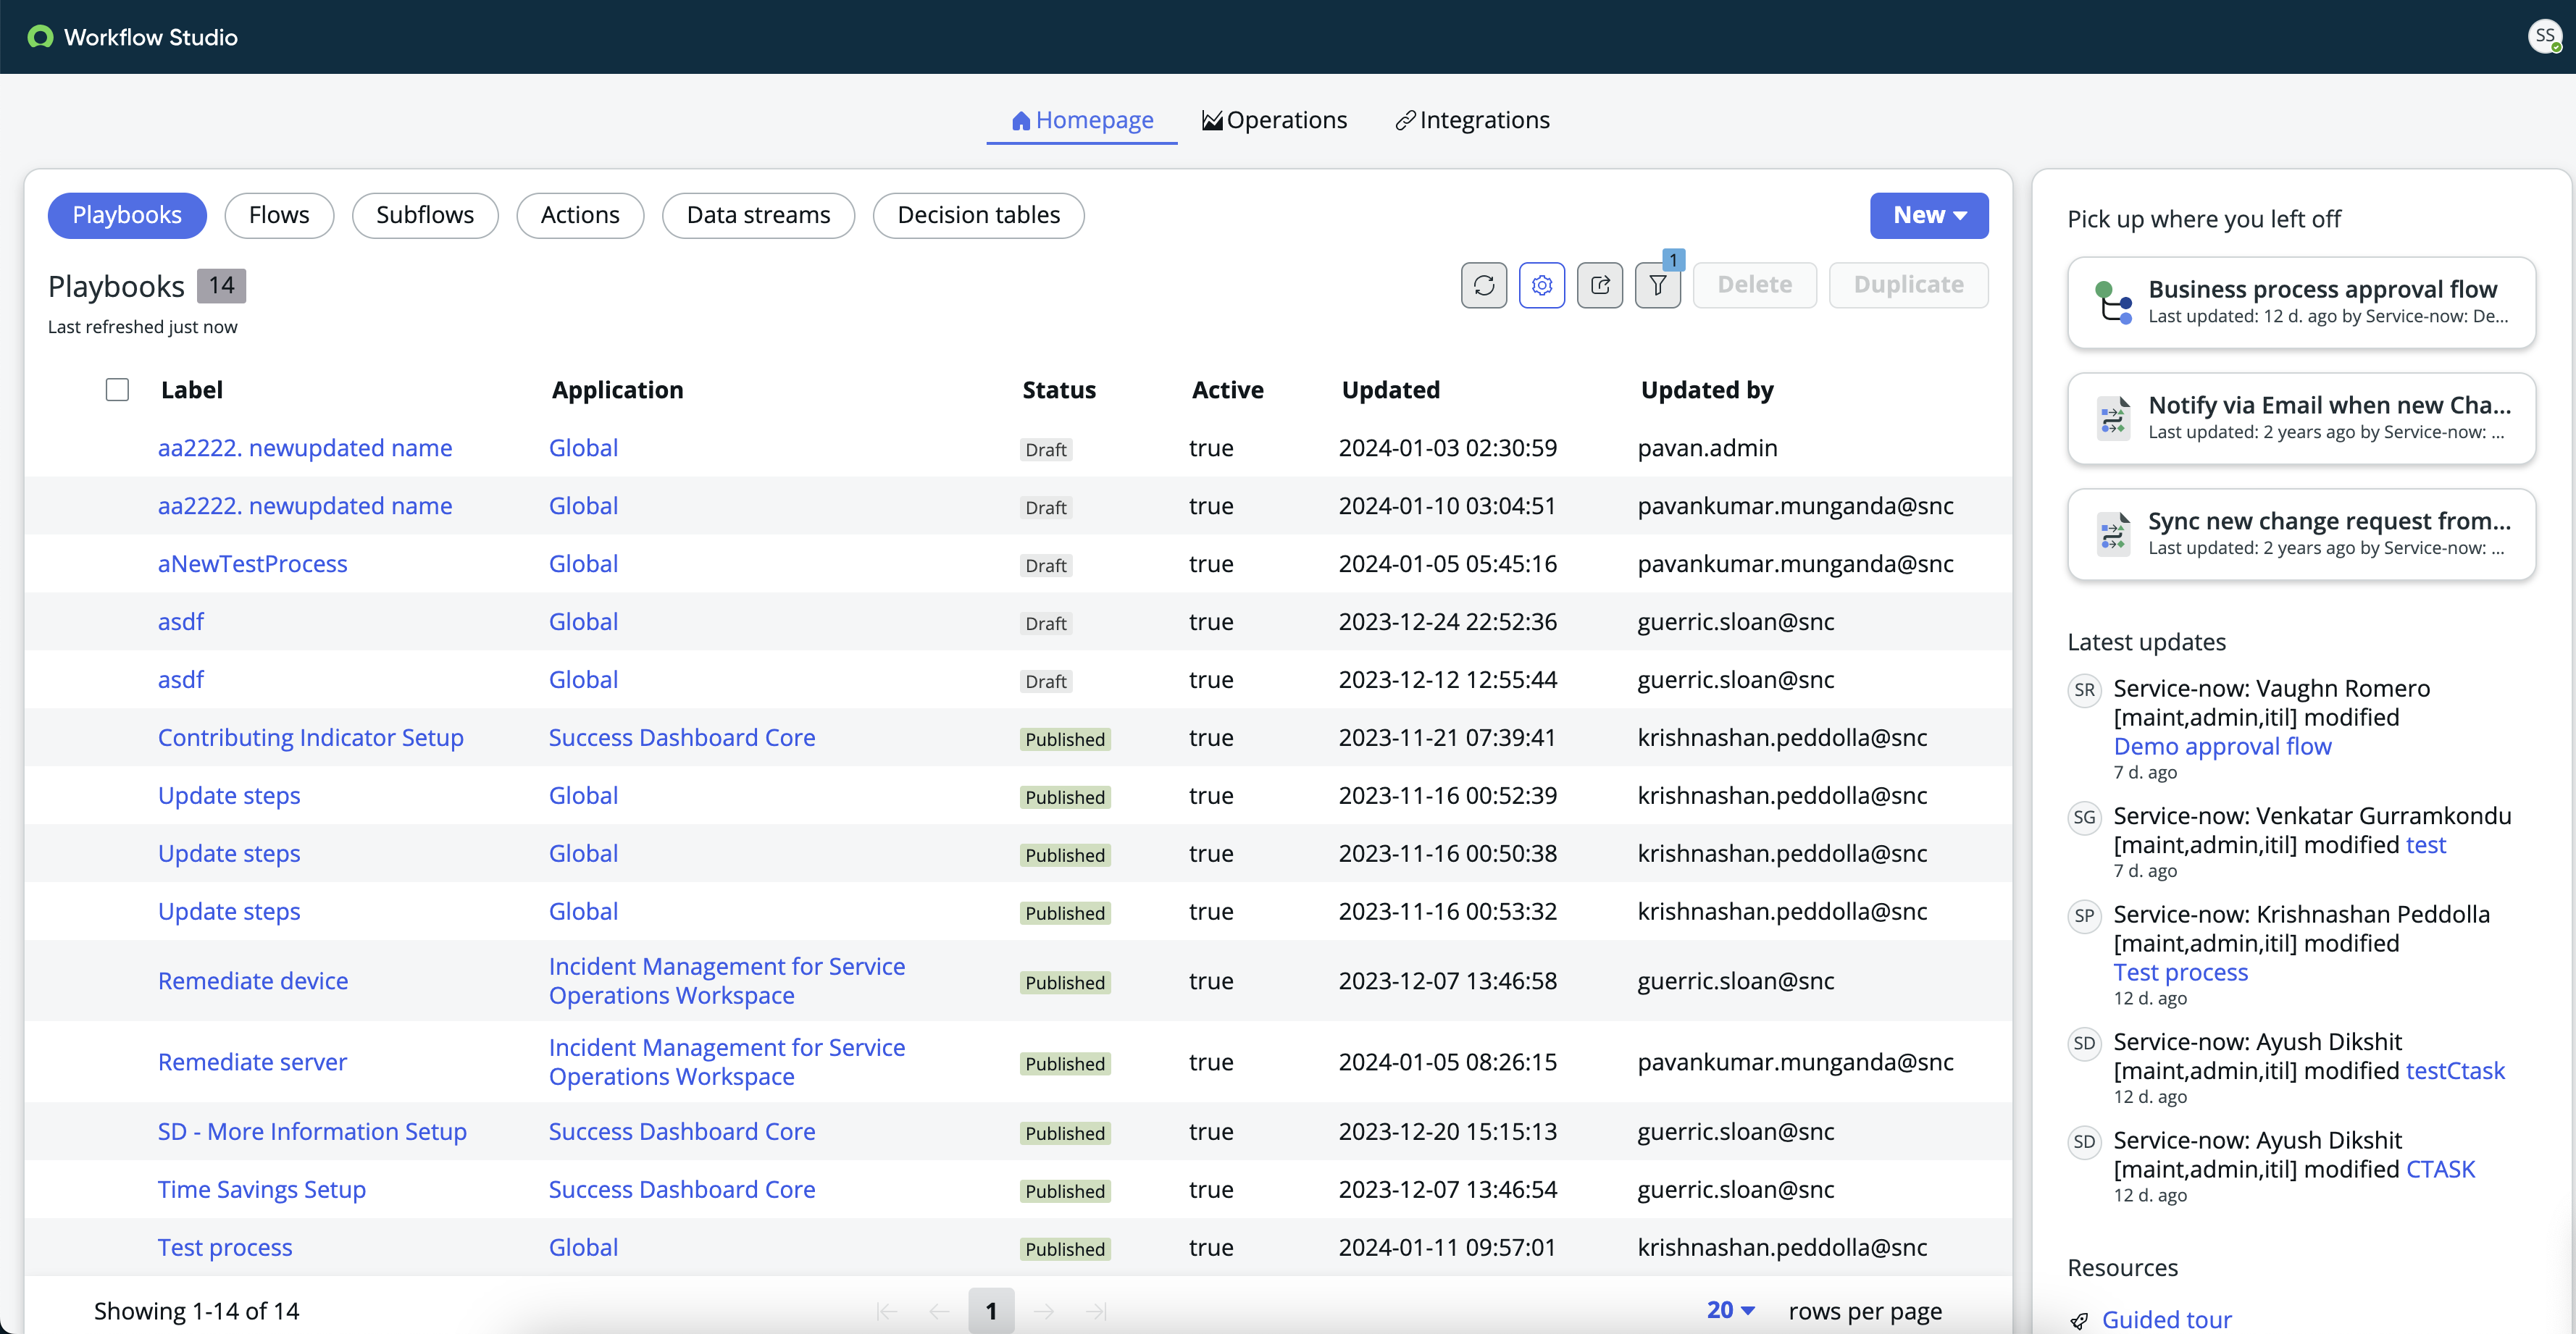This screenshot has width=2576, height=1334.
Task: Change rows per page via the 20 chevron
Action: pos(1748,1310)
